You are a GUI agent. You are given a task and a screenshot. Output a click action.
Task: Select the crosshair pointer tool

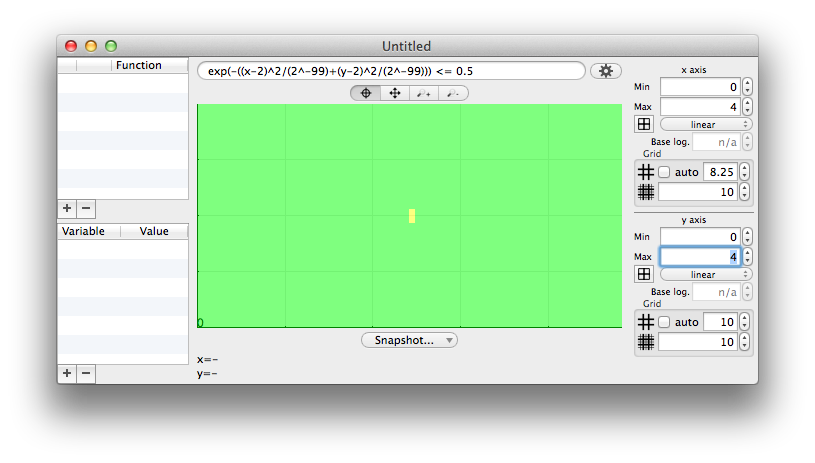(365, 93)
